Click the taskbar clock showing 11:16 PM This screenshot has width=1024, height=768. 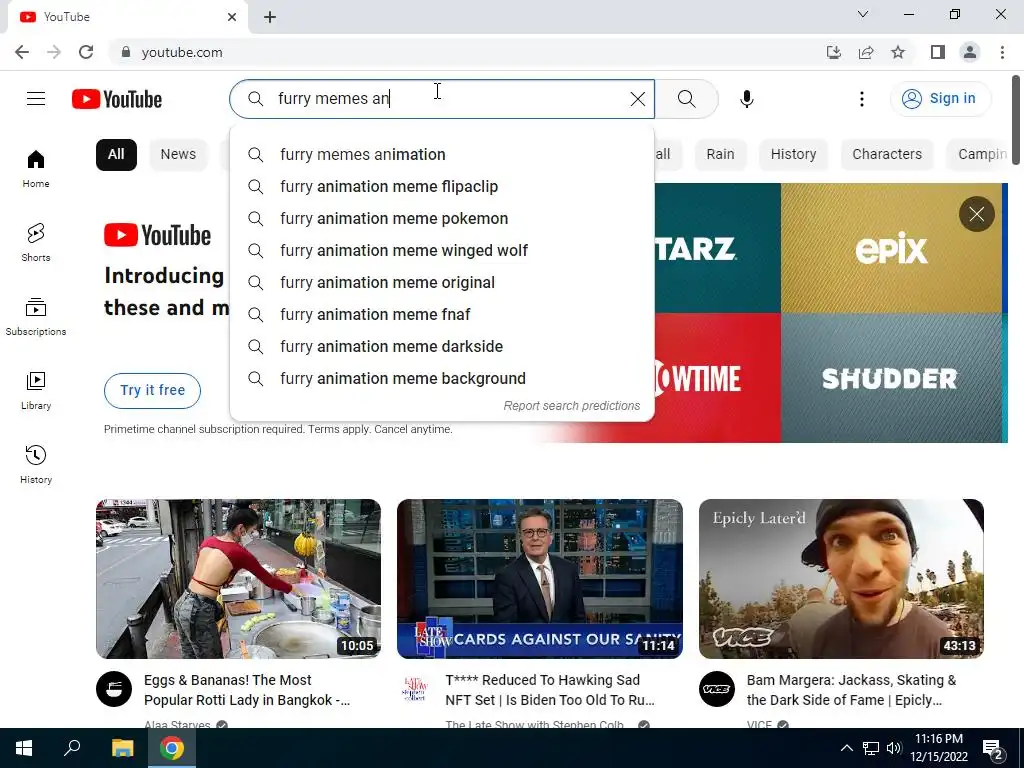(938, 748)
